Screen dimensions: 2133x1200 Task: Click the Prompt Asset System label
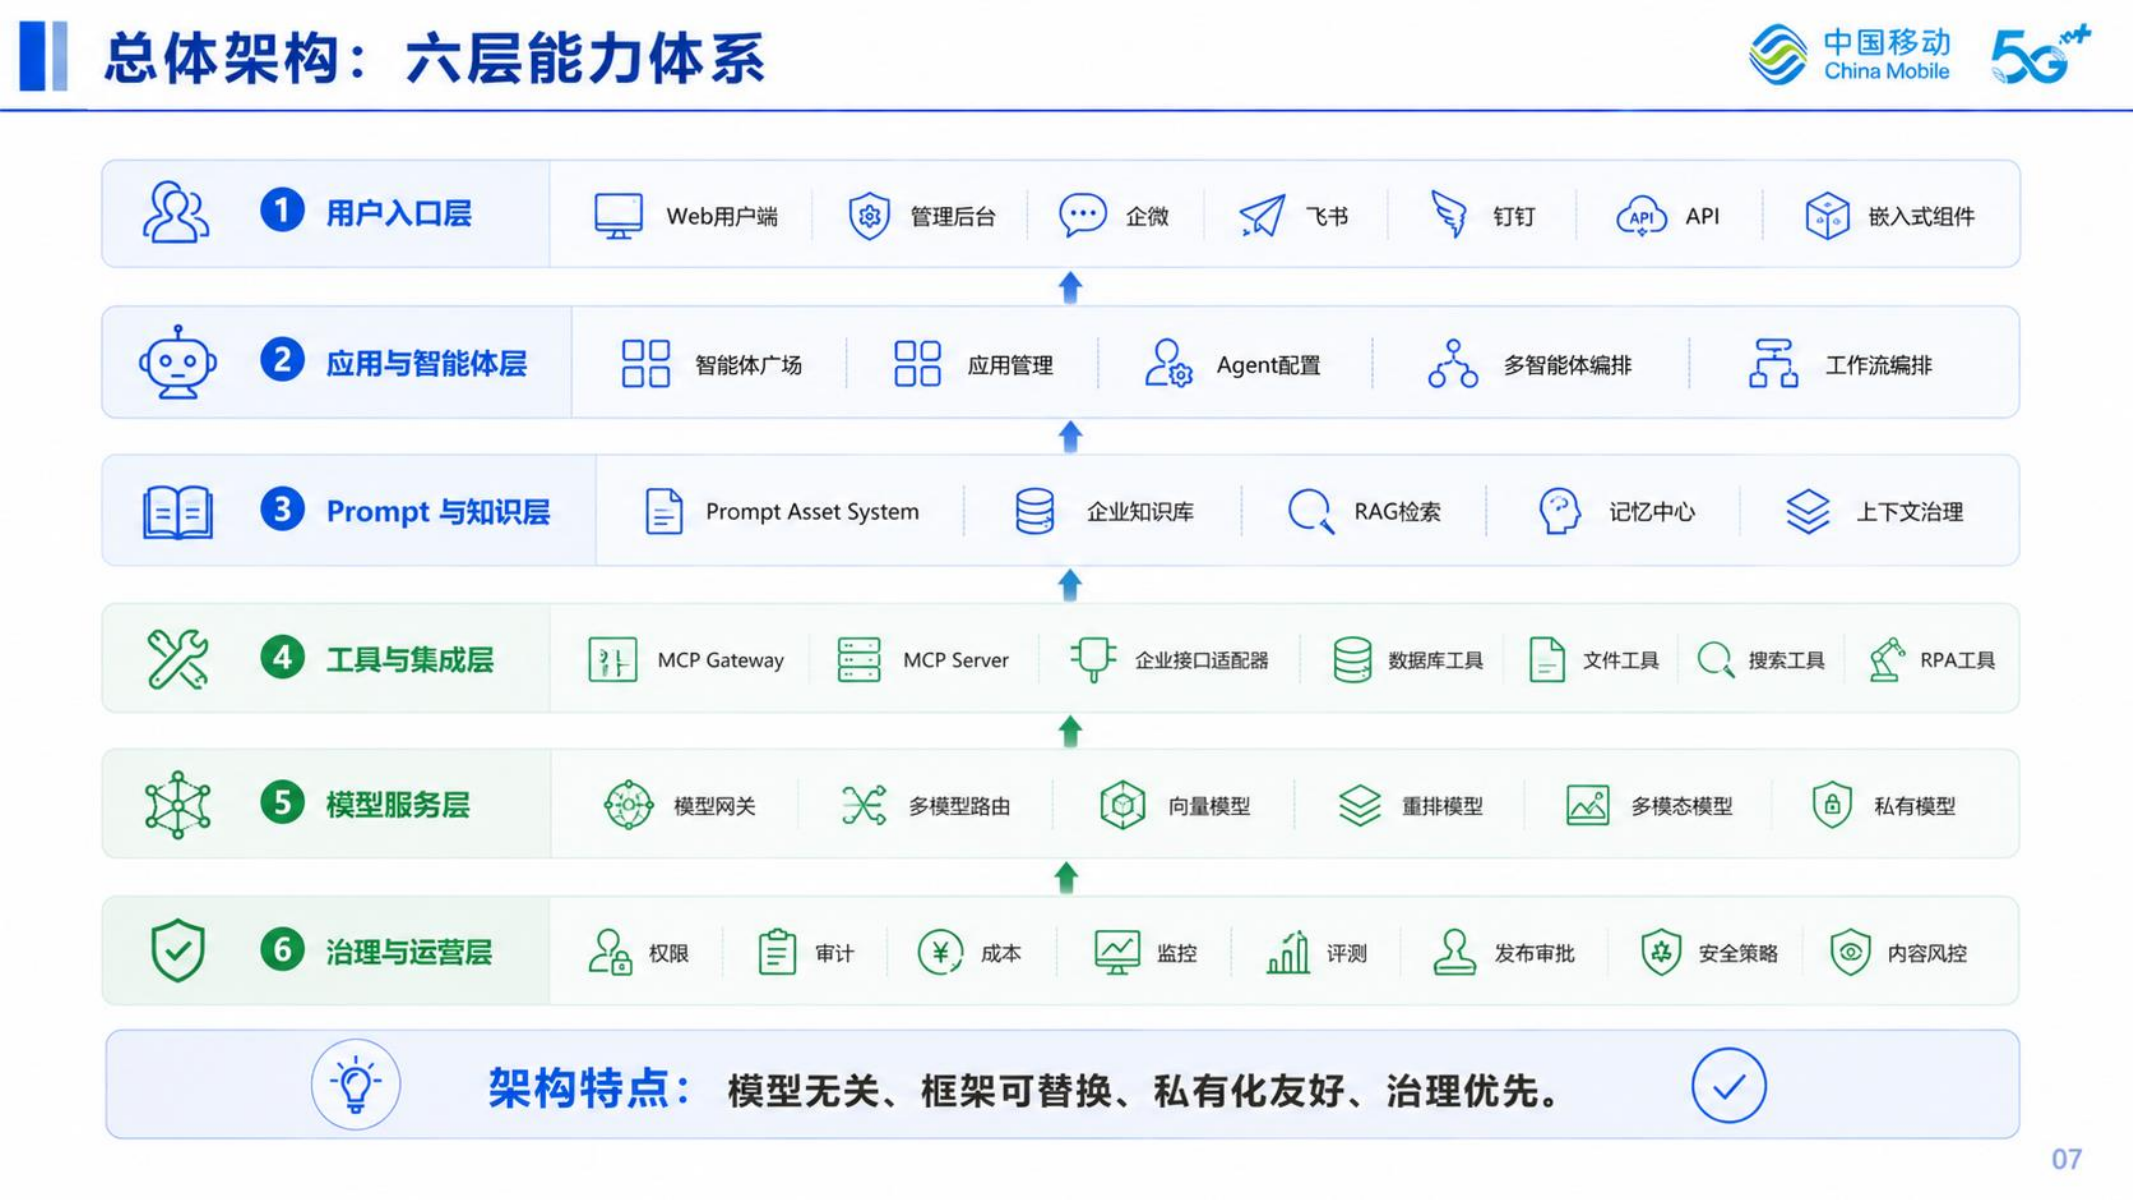click(x=812, y=511)
